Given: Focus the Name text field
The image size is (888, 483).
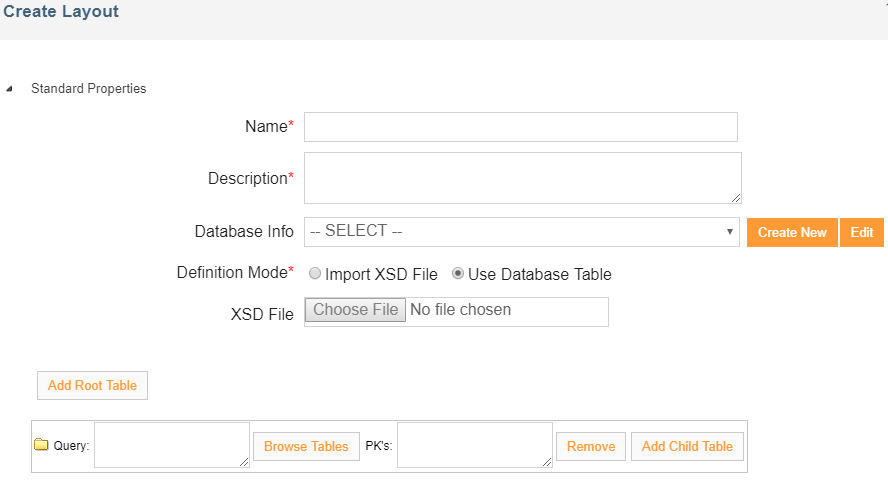Looking at the screenshot, I should (520, 127).
